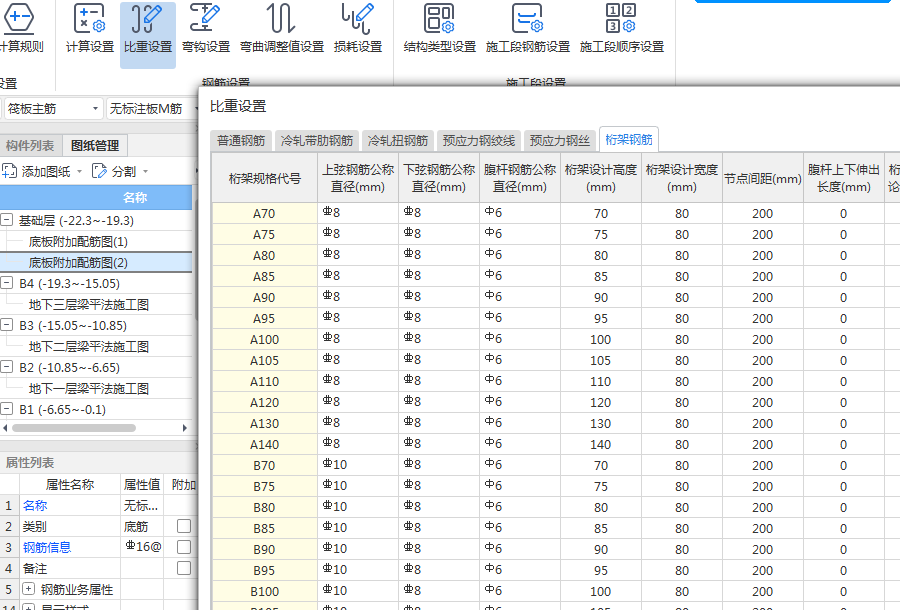900x610 pixels.
Task: Click the design height cell 130 for A130
Action: pos(600,423)
